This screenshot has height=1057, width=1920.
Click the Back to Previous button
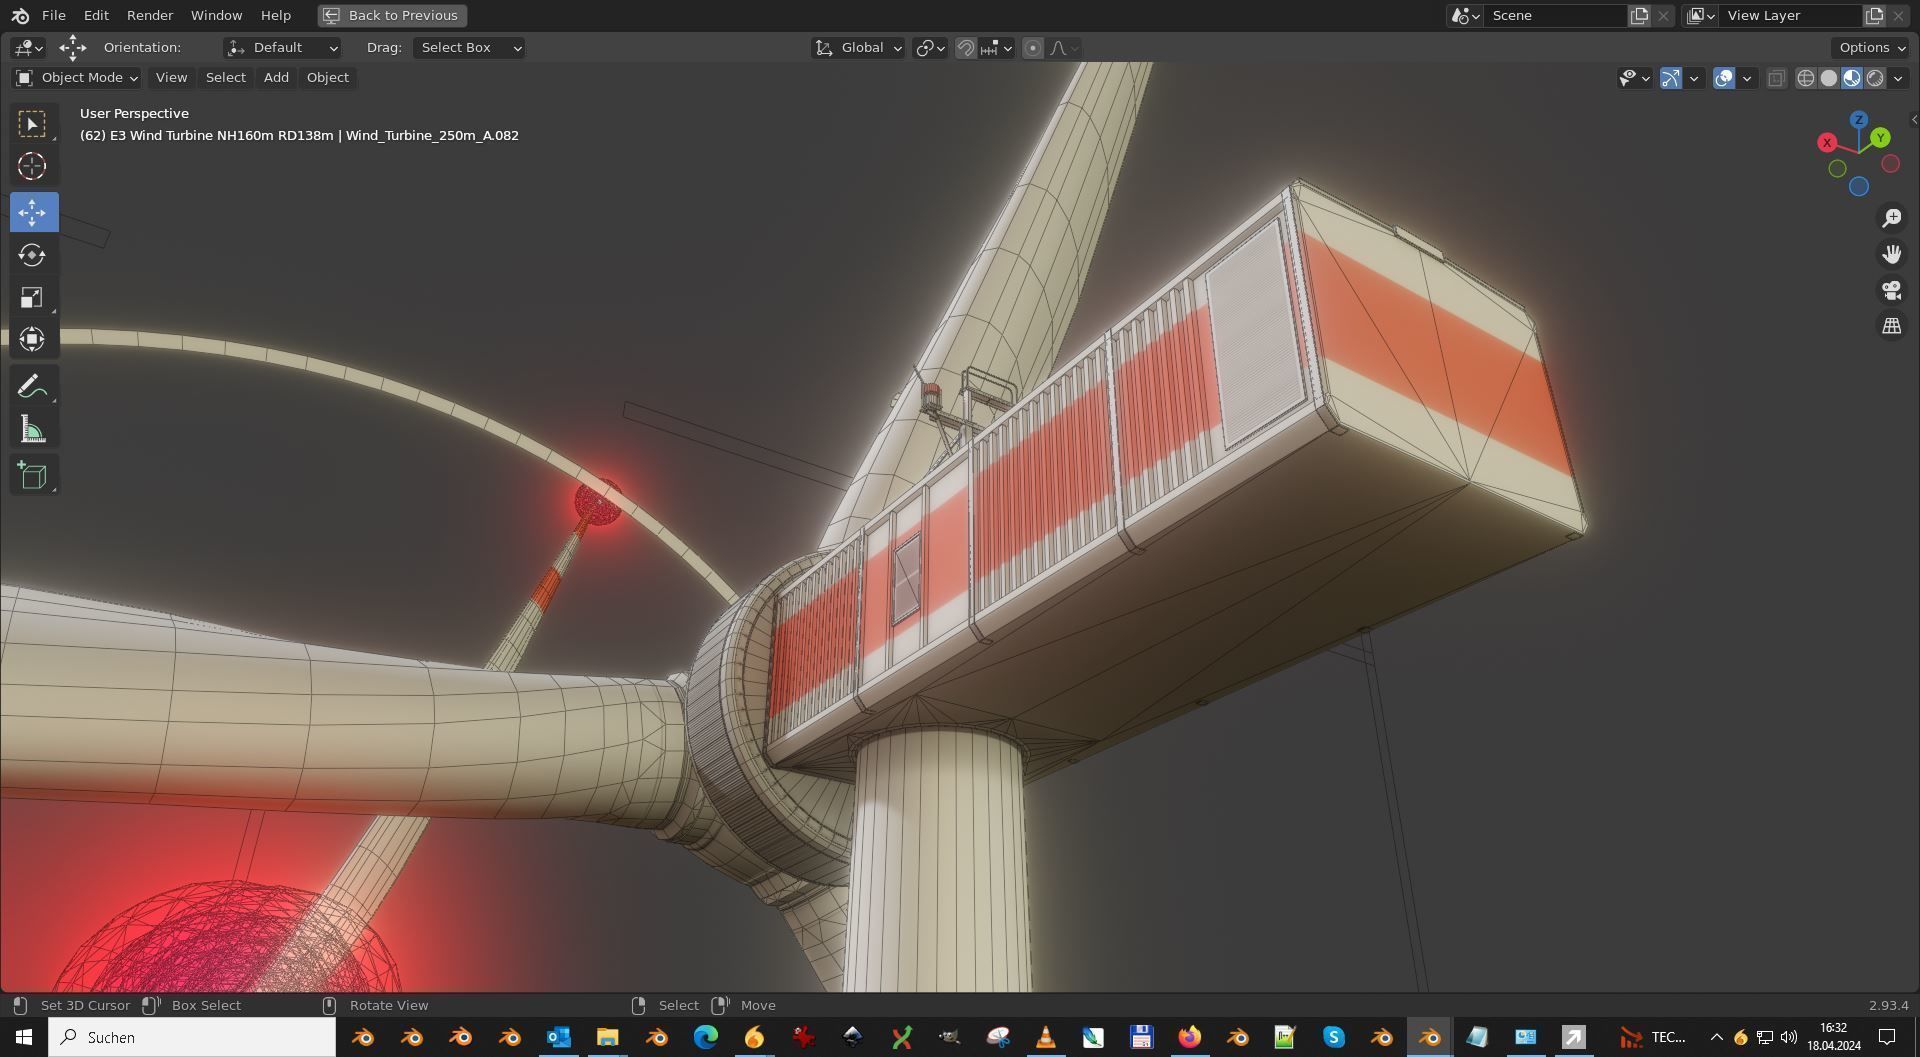point(392,15)
